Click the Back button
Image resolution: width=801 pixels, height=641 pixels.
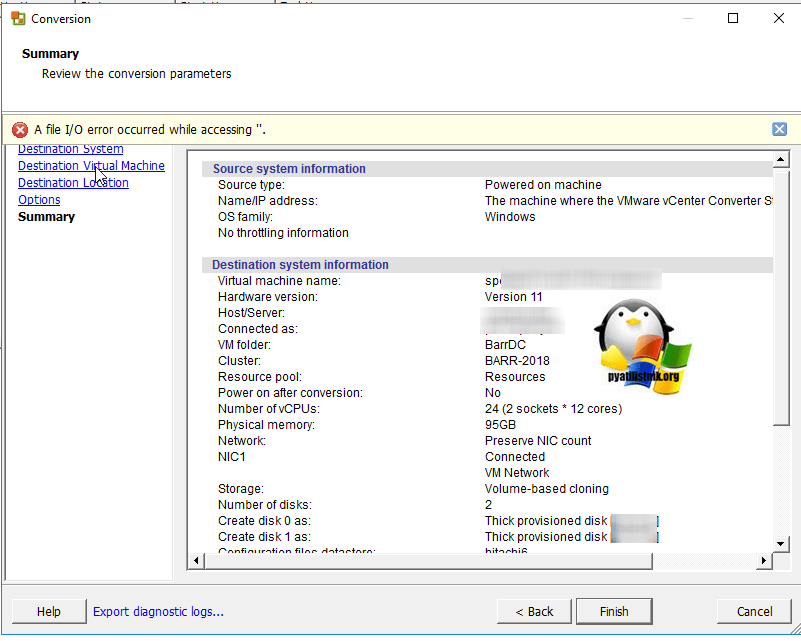click(534, 611)
